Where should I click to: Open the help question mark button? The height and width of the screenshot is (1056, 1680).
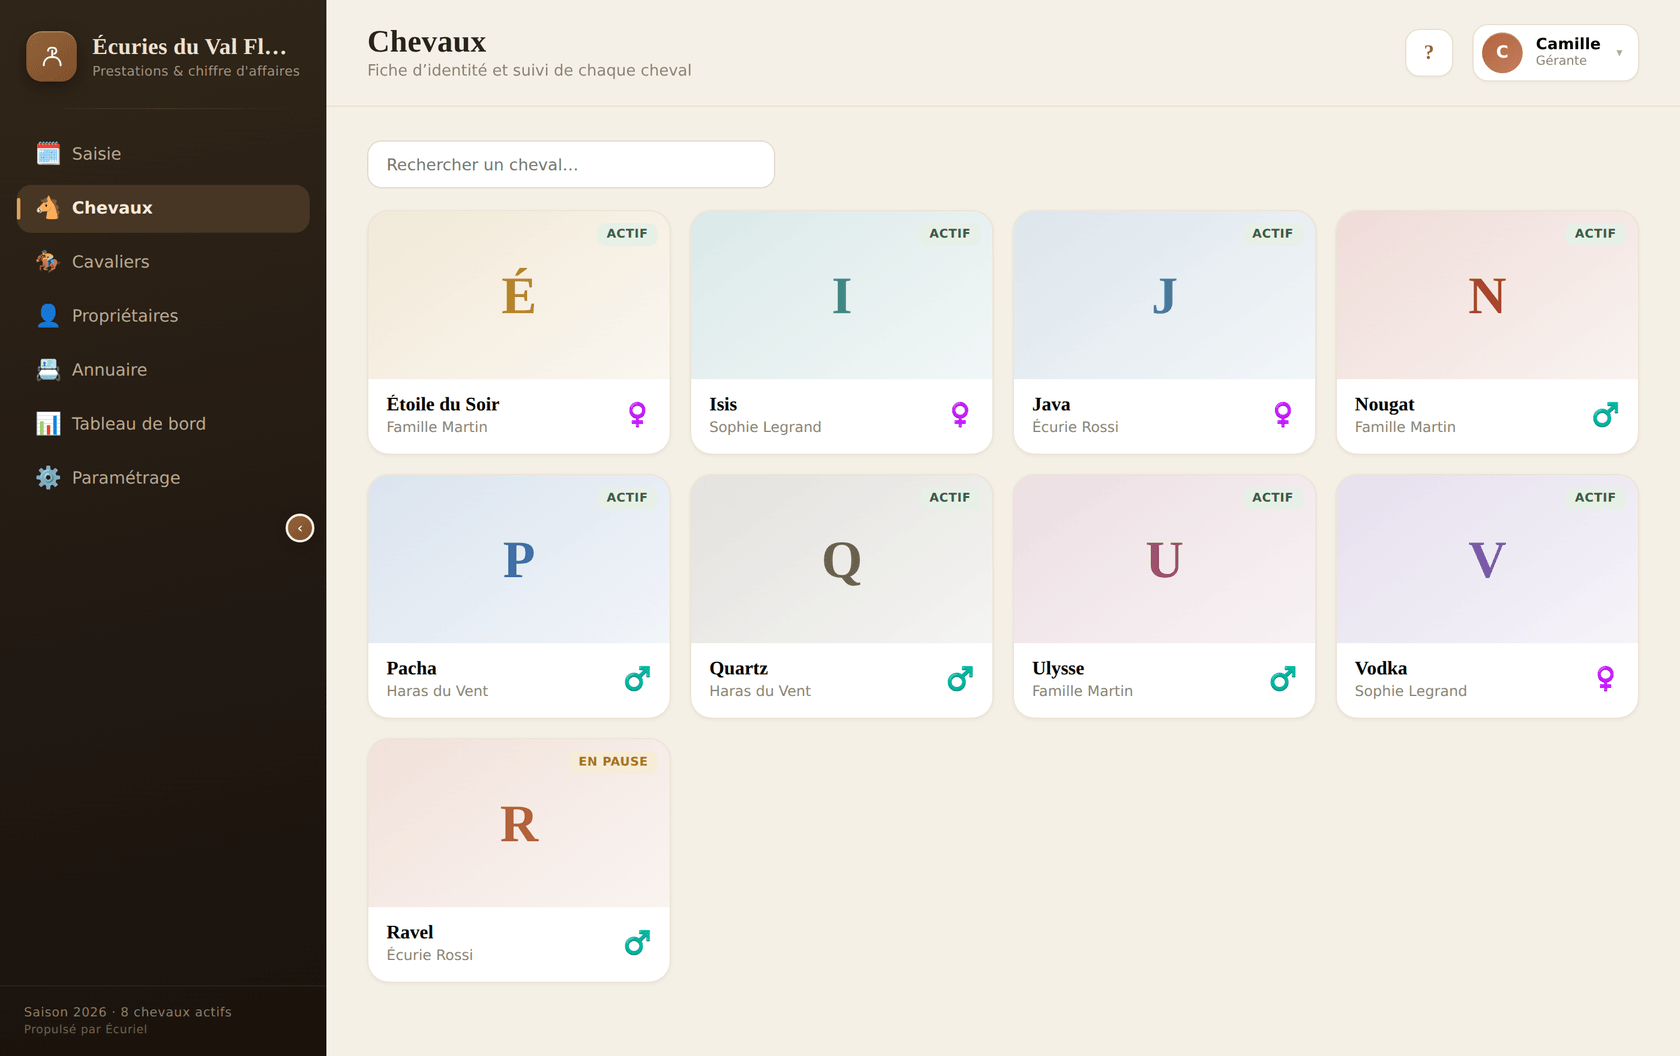coord(1428,52)
